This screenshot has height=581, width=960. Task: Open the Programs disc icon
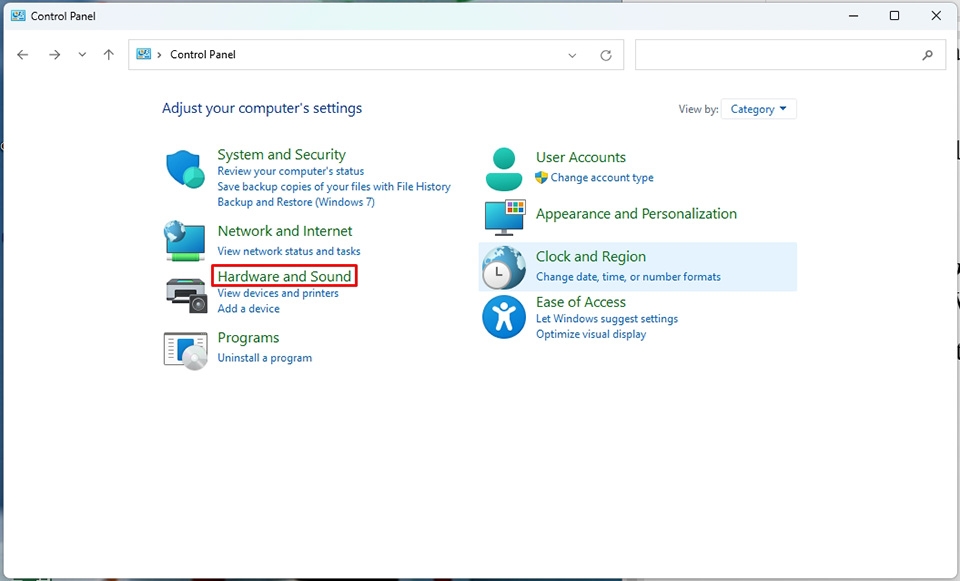186,351
